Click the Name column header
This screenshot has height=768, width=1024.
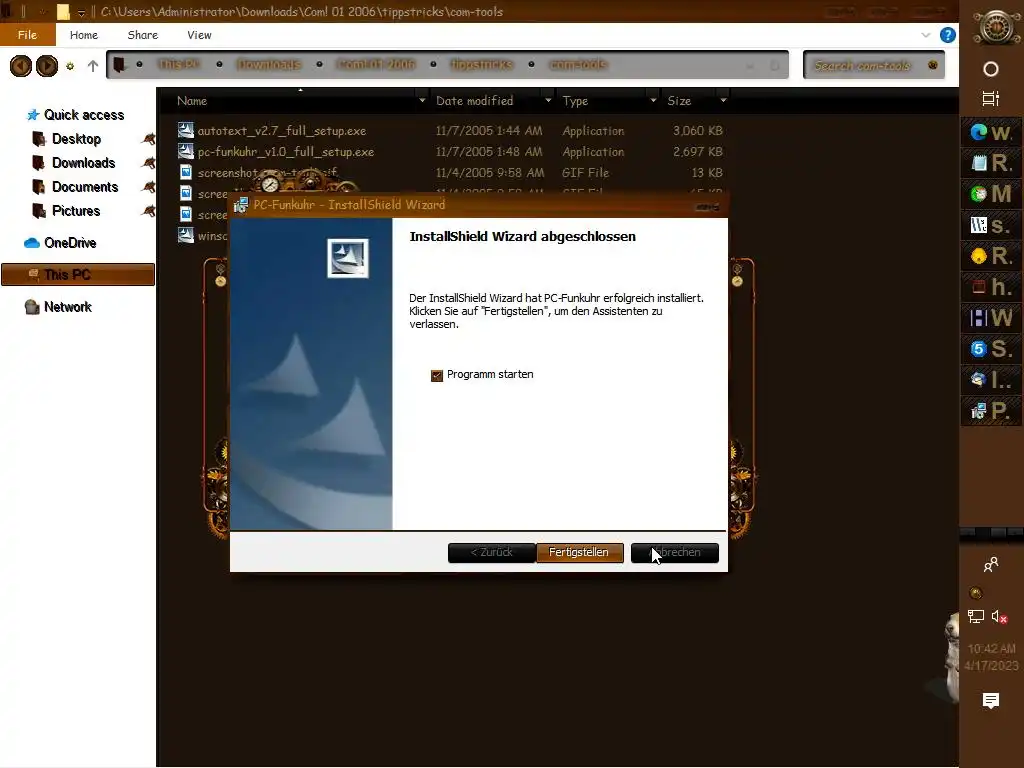pyautogui.click(x=192, y=101)
